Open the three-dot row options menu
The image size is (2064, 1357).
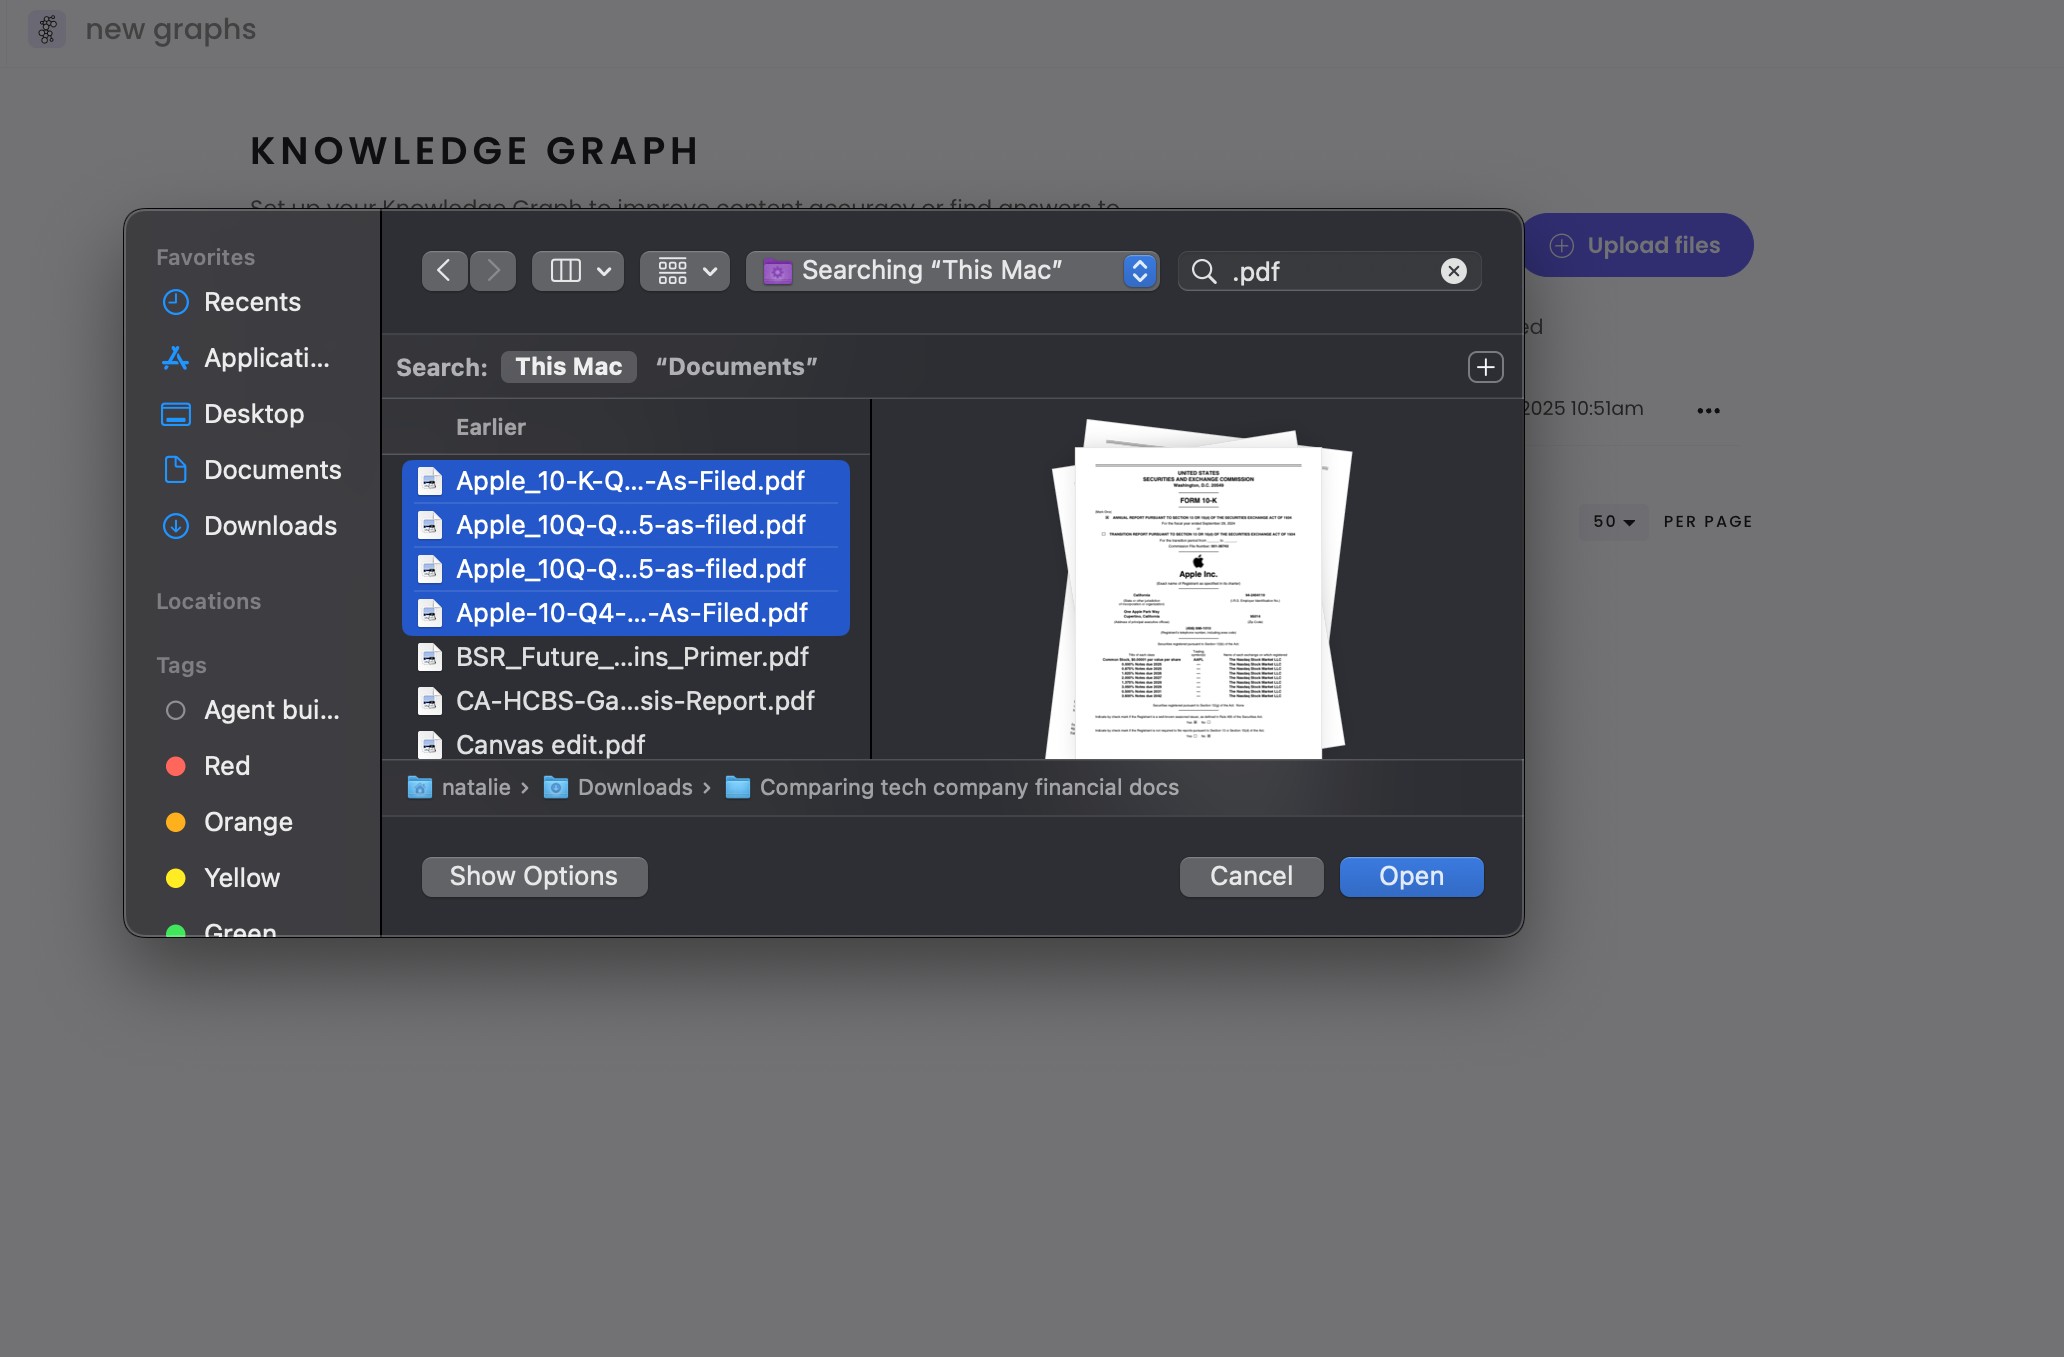pos(1708,410)
